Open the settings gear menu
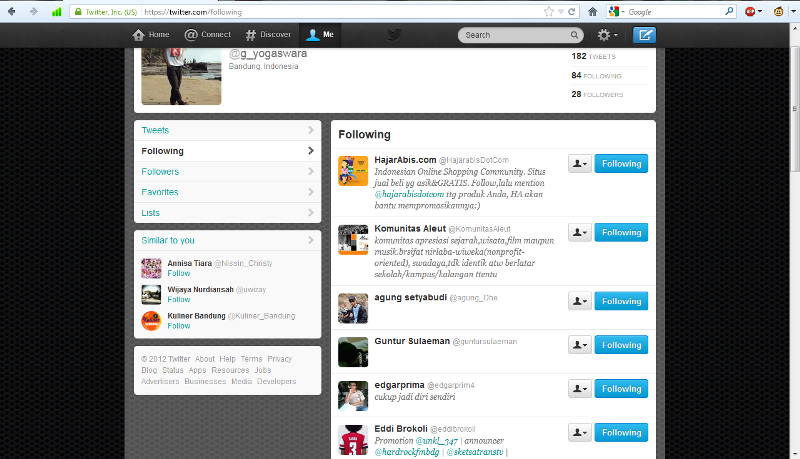Viewport: 800px width, 459px height. (607, 35)
